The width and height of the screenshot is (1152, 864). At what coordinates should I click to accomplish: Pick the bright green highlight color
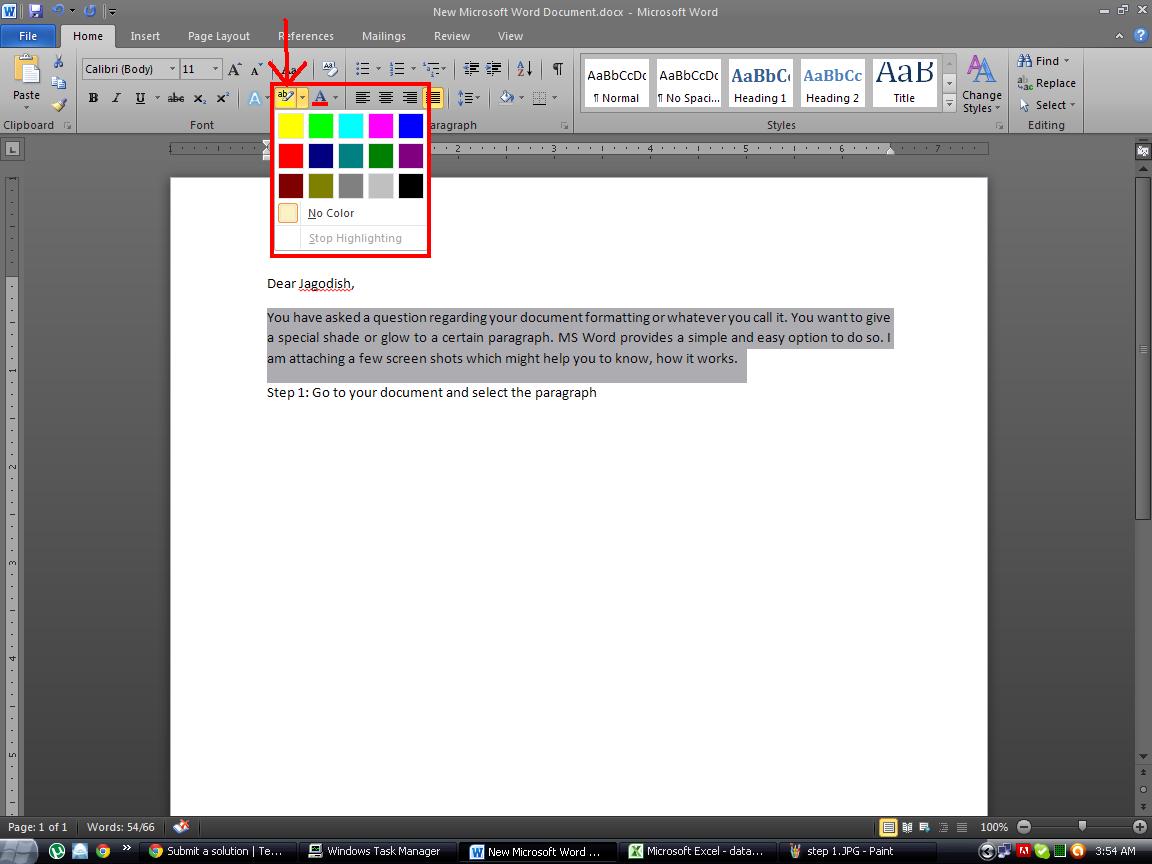(320, 126)
